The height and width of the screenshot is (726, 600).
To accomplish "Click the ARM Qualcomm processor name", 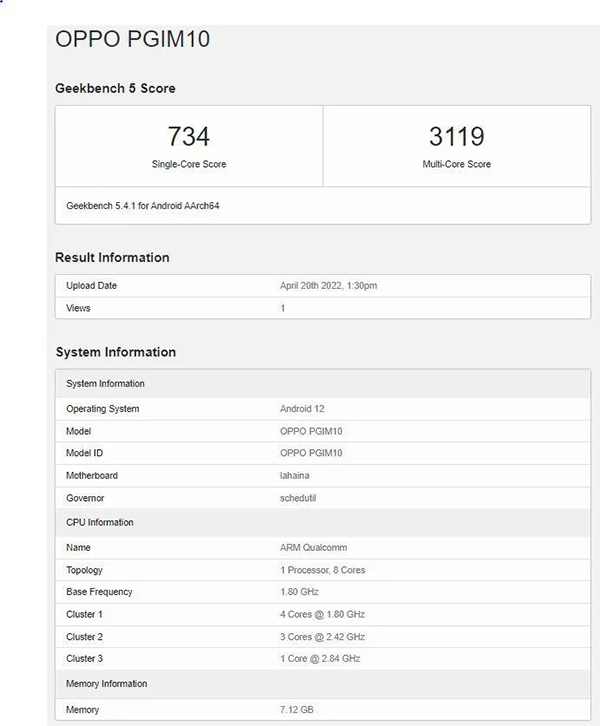I will pyautogui.click(x=313, y=548).
